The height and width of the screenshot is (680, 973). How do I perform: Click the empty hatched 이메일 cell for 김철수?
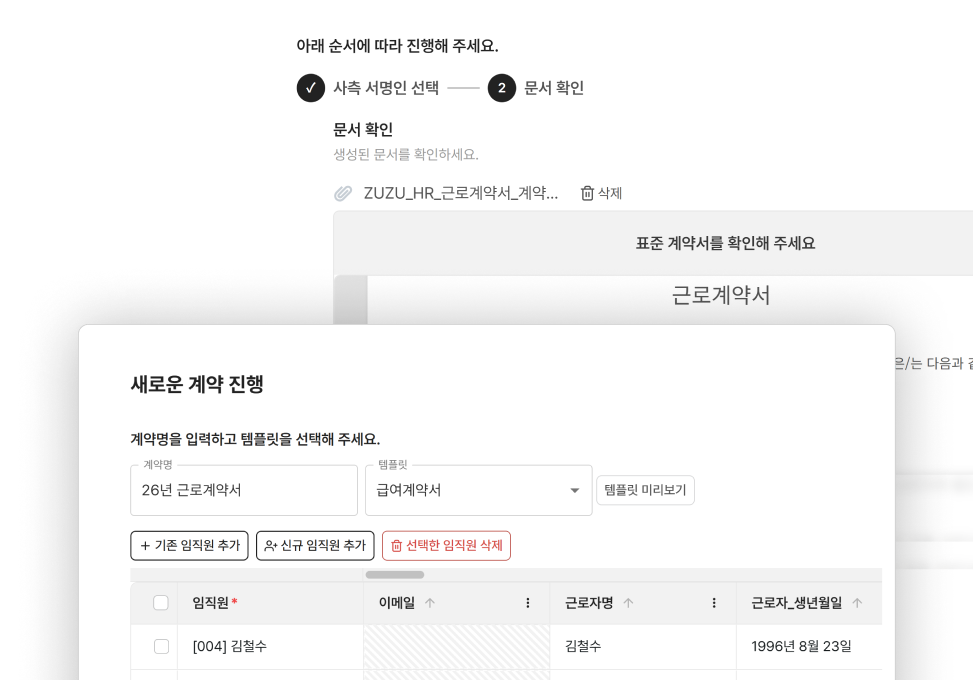[x=457, y=646]
